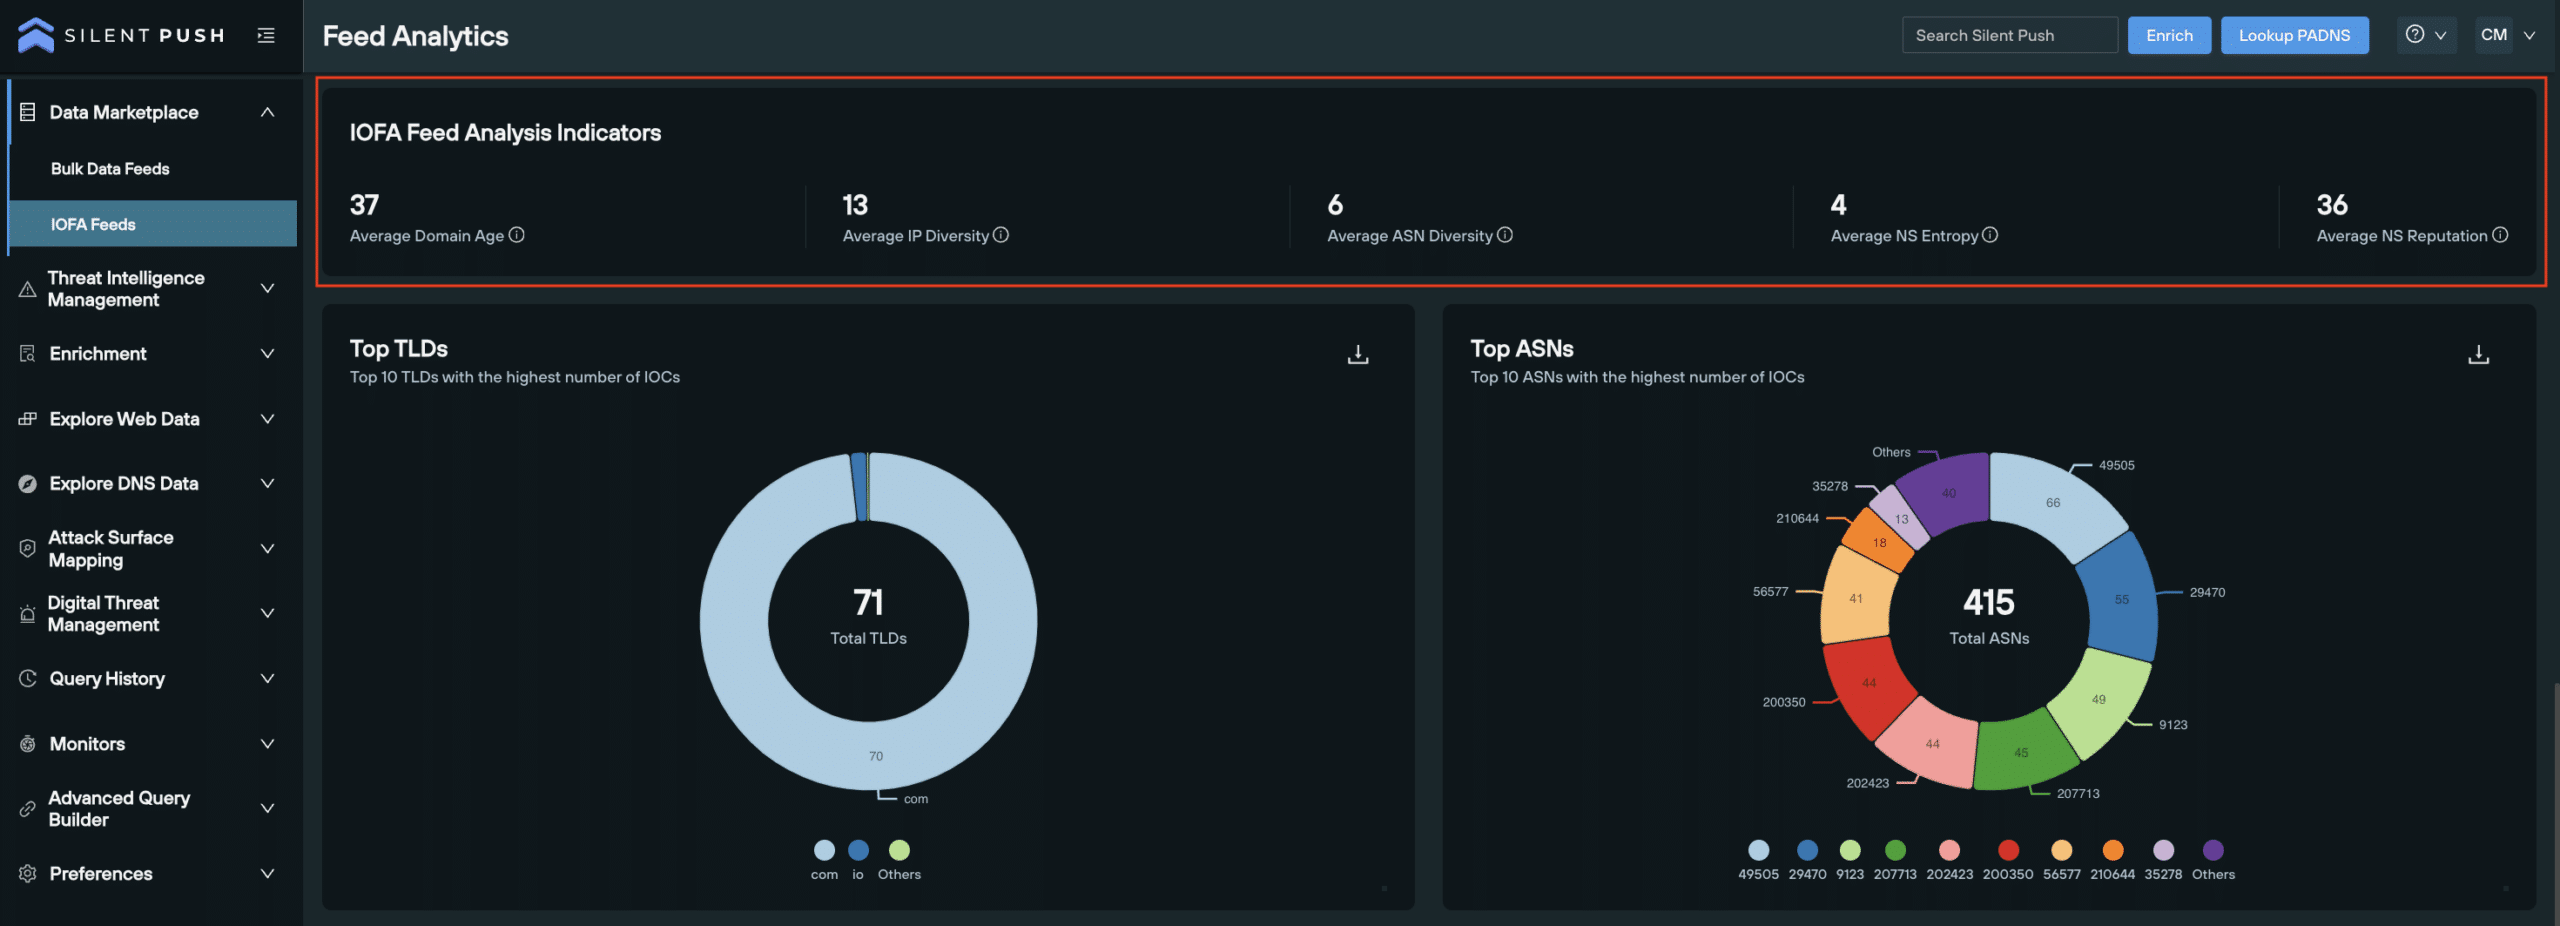Click the Threat Intelligence Management warning icon
The image size is (2560, 926).
(x=28, y=289)
